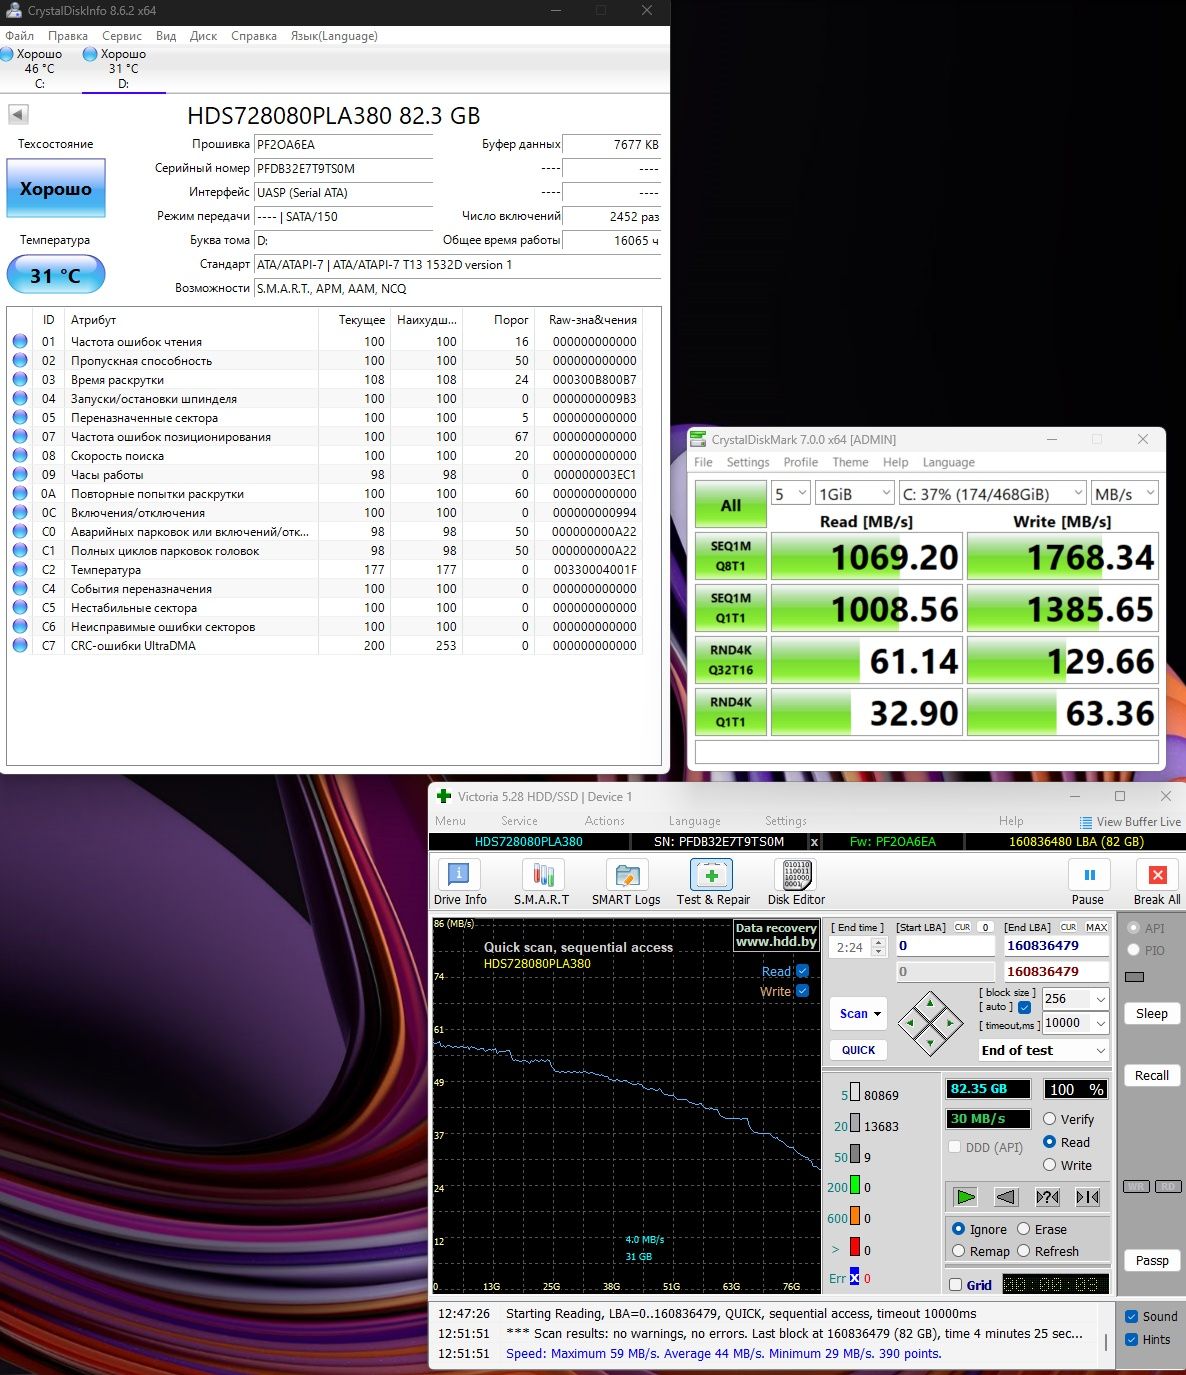This screenshot has width=1186, height=1375.
Task: Toggle the Write graph checkbox
Action: 802,991
